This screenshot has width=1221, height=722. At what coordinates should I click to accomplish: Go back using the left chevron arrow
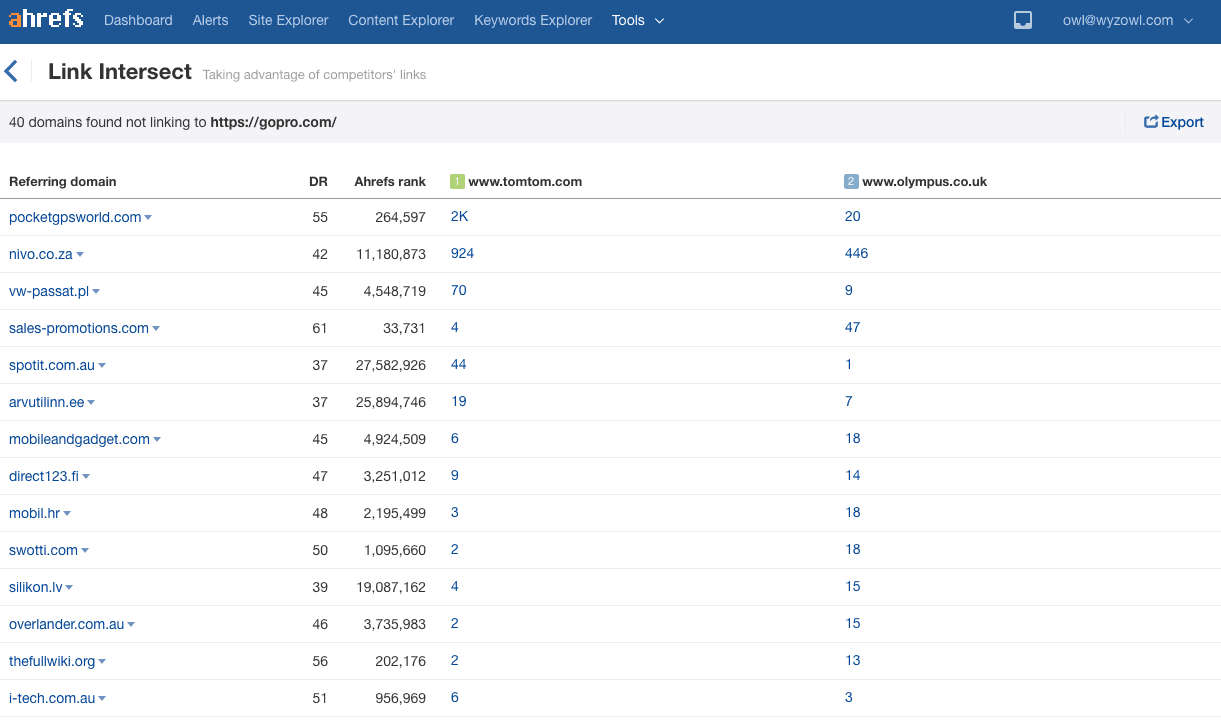11,71
